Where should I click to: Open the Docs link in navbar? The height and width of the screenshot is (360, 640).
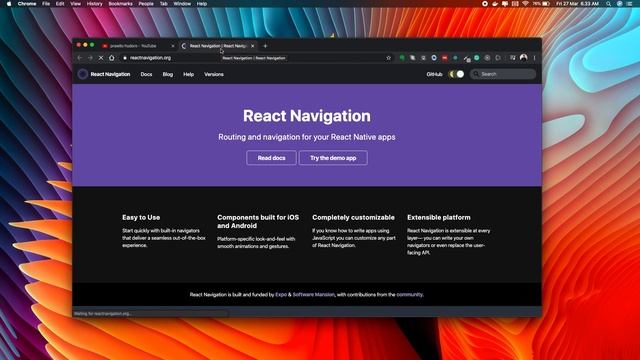(146, 74)
